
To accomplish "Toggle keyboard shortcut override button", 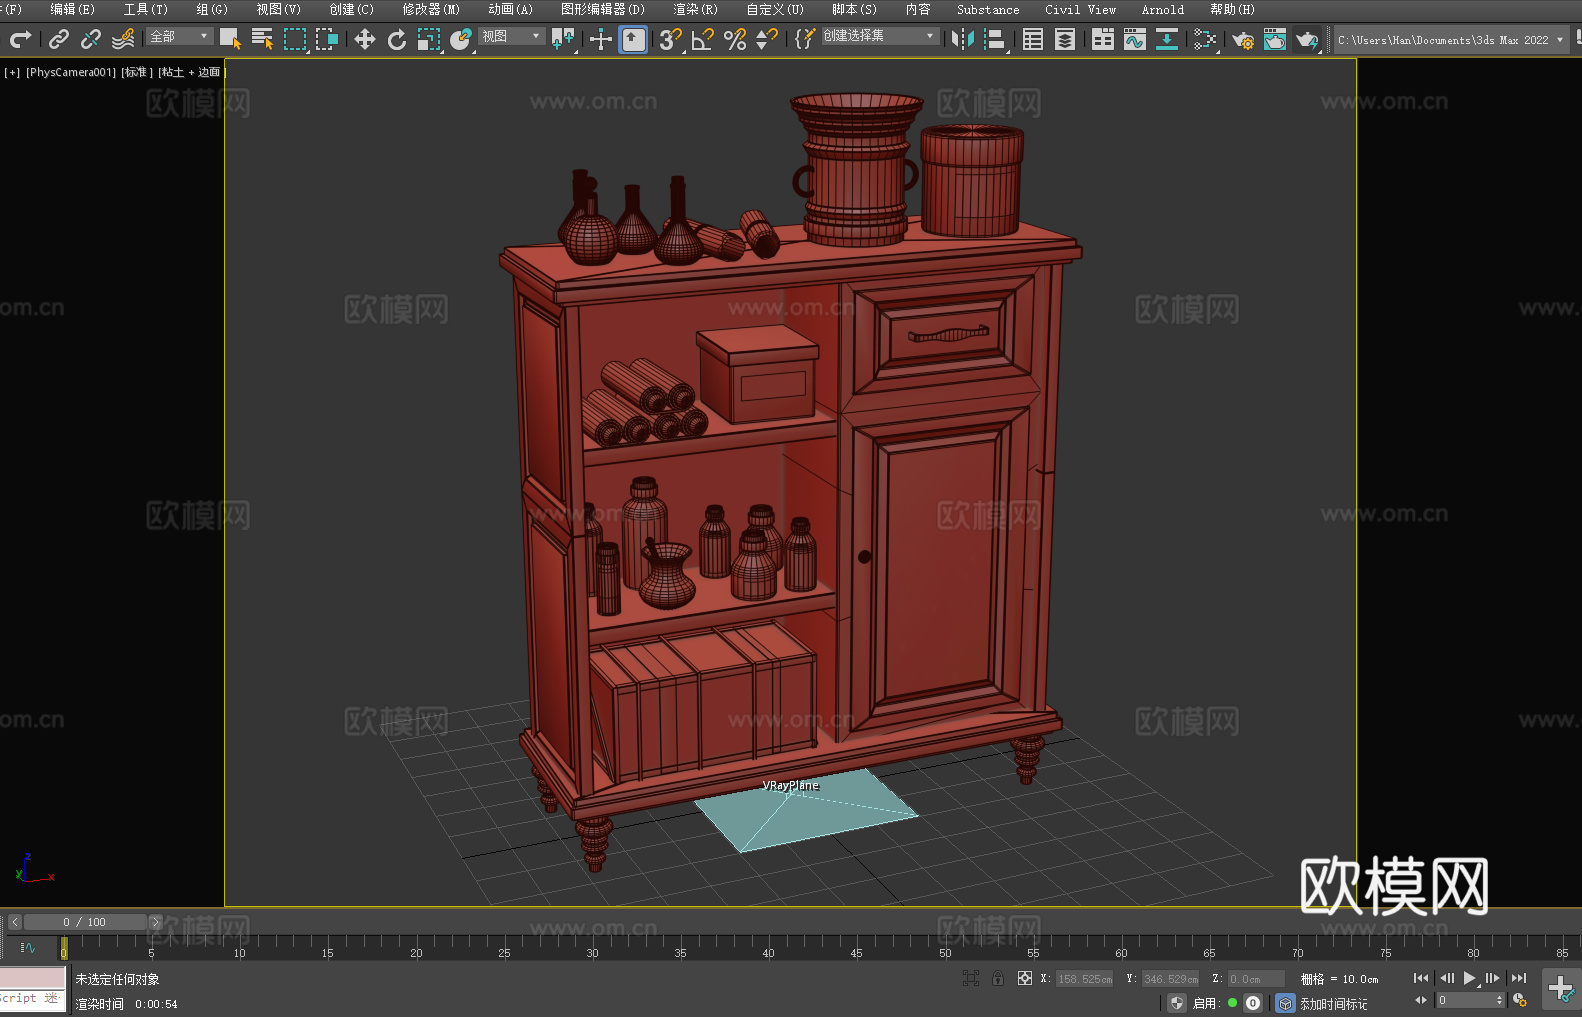I will point(633,39).
